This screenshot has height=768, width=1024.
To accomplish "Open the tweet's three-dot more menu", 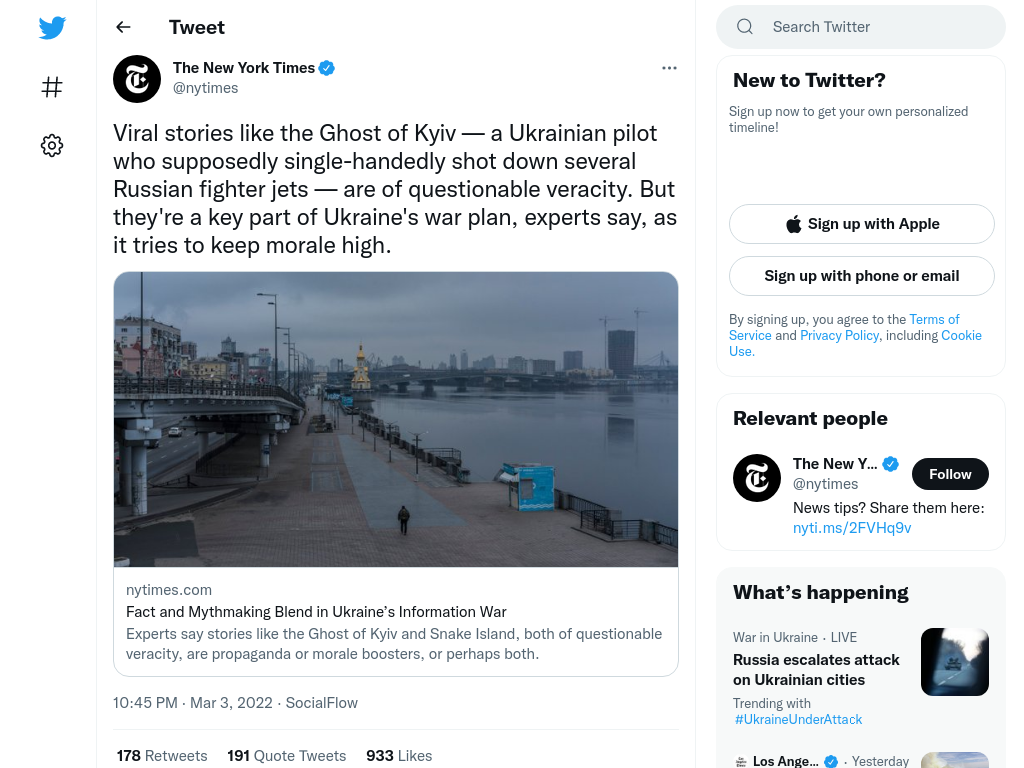I will click(669, 68).
